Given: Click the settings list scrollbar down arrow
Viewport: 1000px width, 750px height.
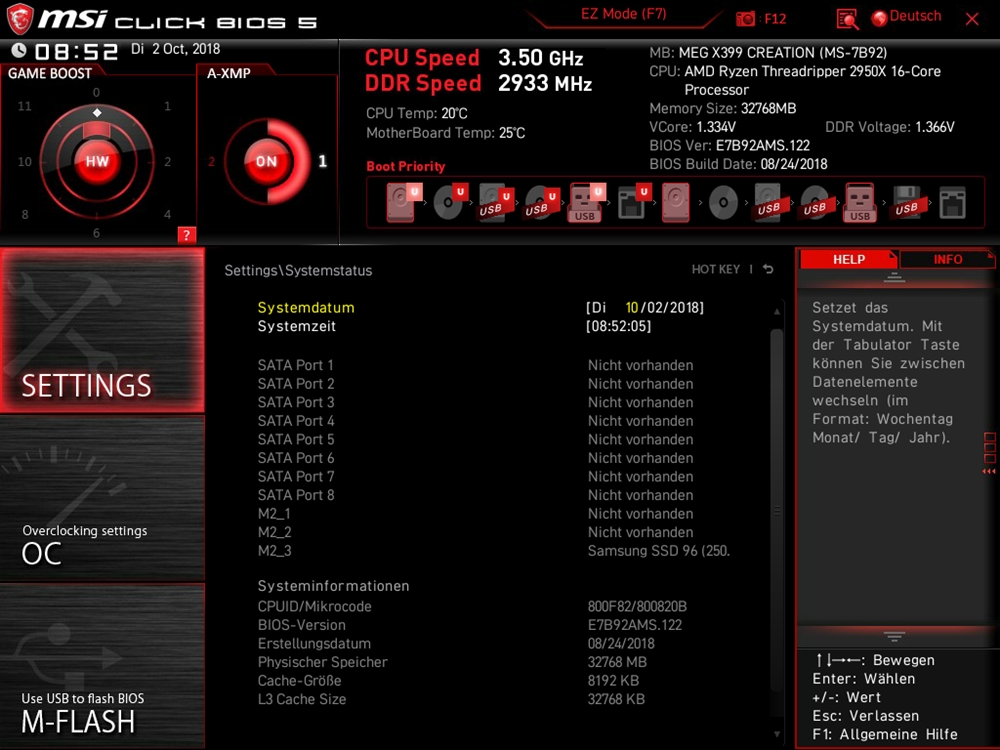Looking at the screenshot, I should 777,734.
